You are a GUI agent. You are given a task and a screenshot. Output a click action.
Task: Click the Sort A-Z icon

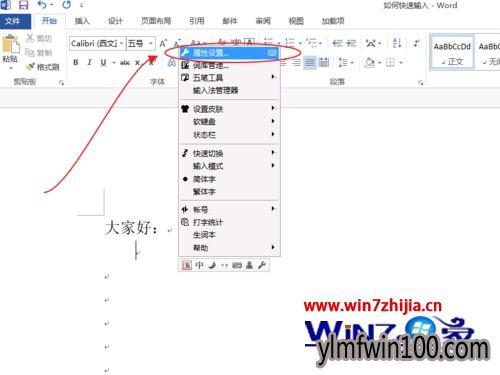tap(397, 43)
